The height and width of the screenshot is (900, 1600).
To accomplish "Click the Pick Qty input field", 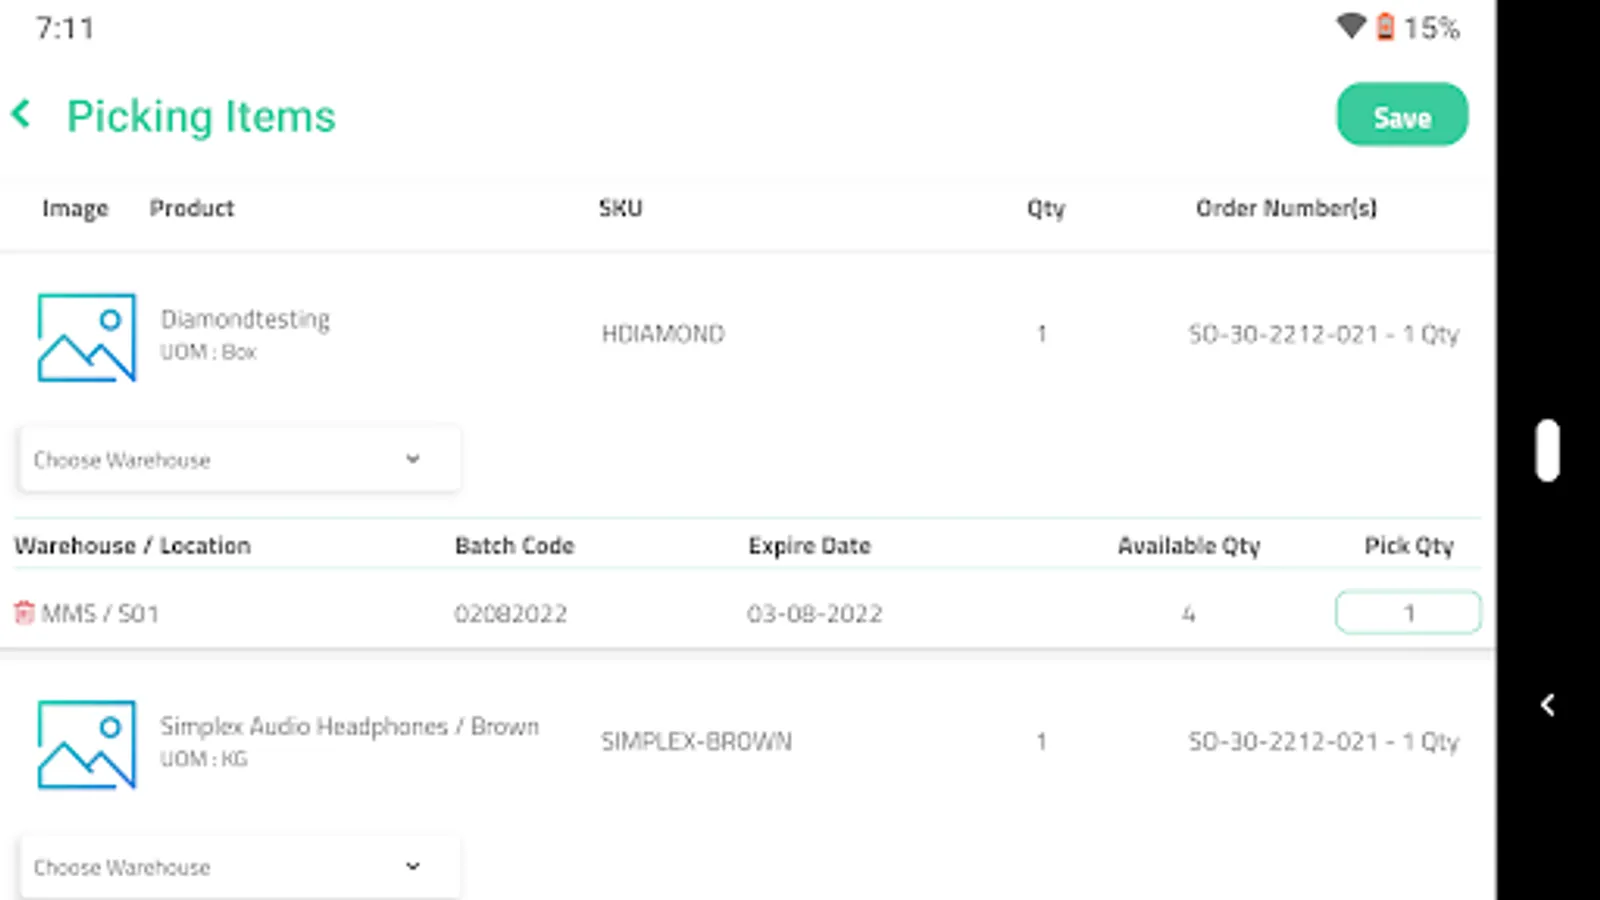I will pos(1407,612).
